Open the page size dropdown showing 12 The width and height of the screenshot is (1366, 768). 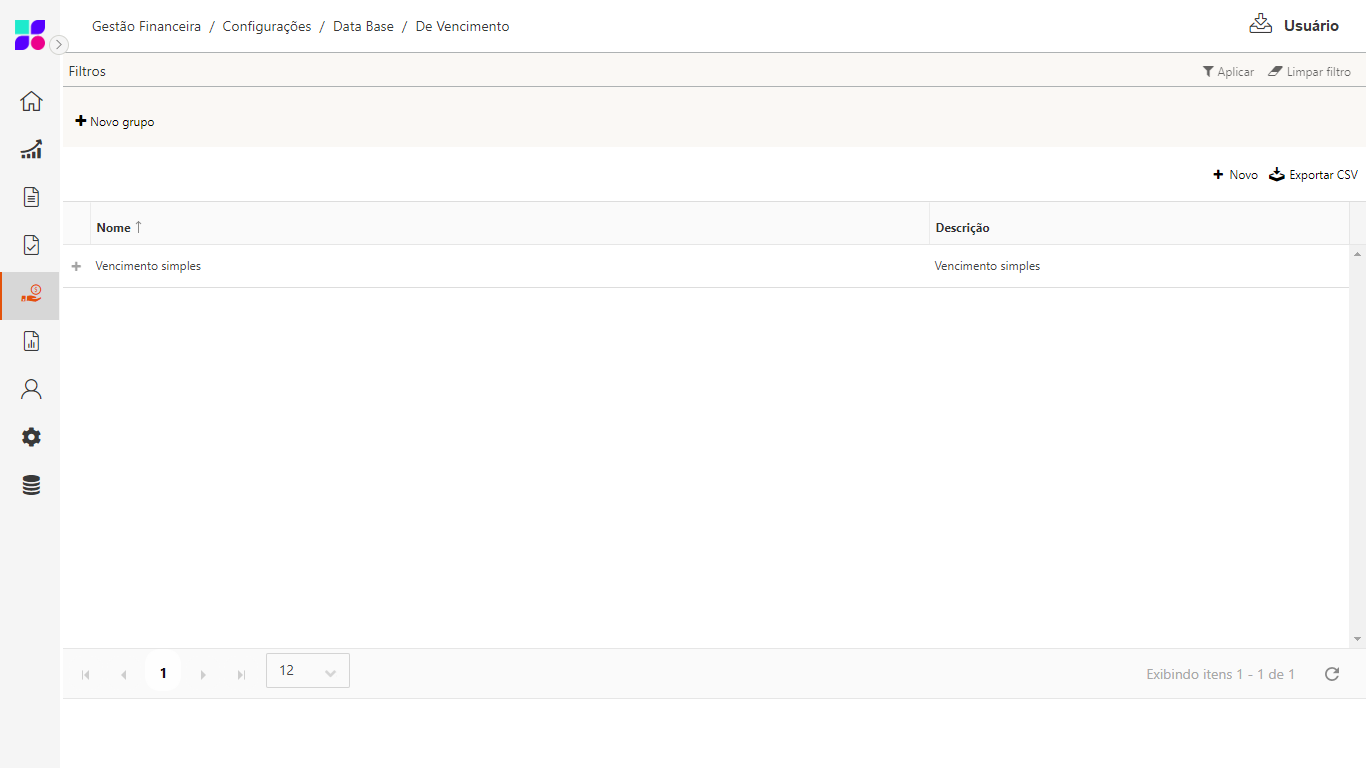308,671
